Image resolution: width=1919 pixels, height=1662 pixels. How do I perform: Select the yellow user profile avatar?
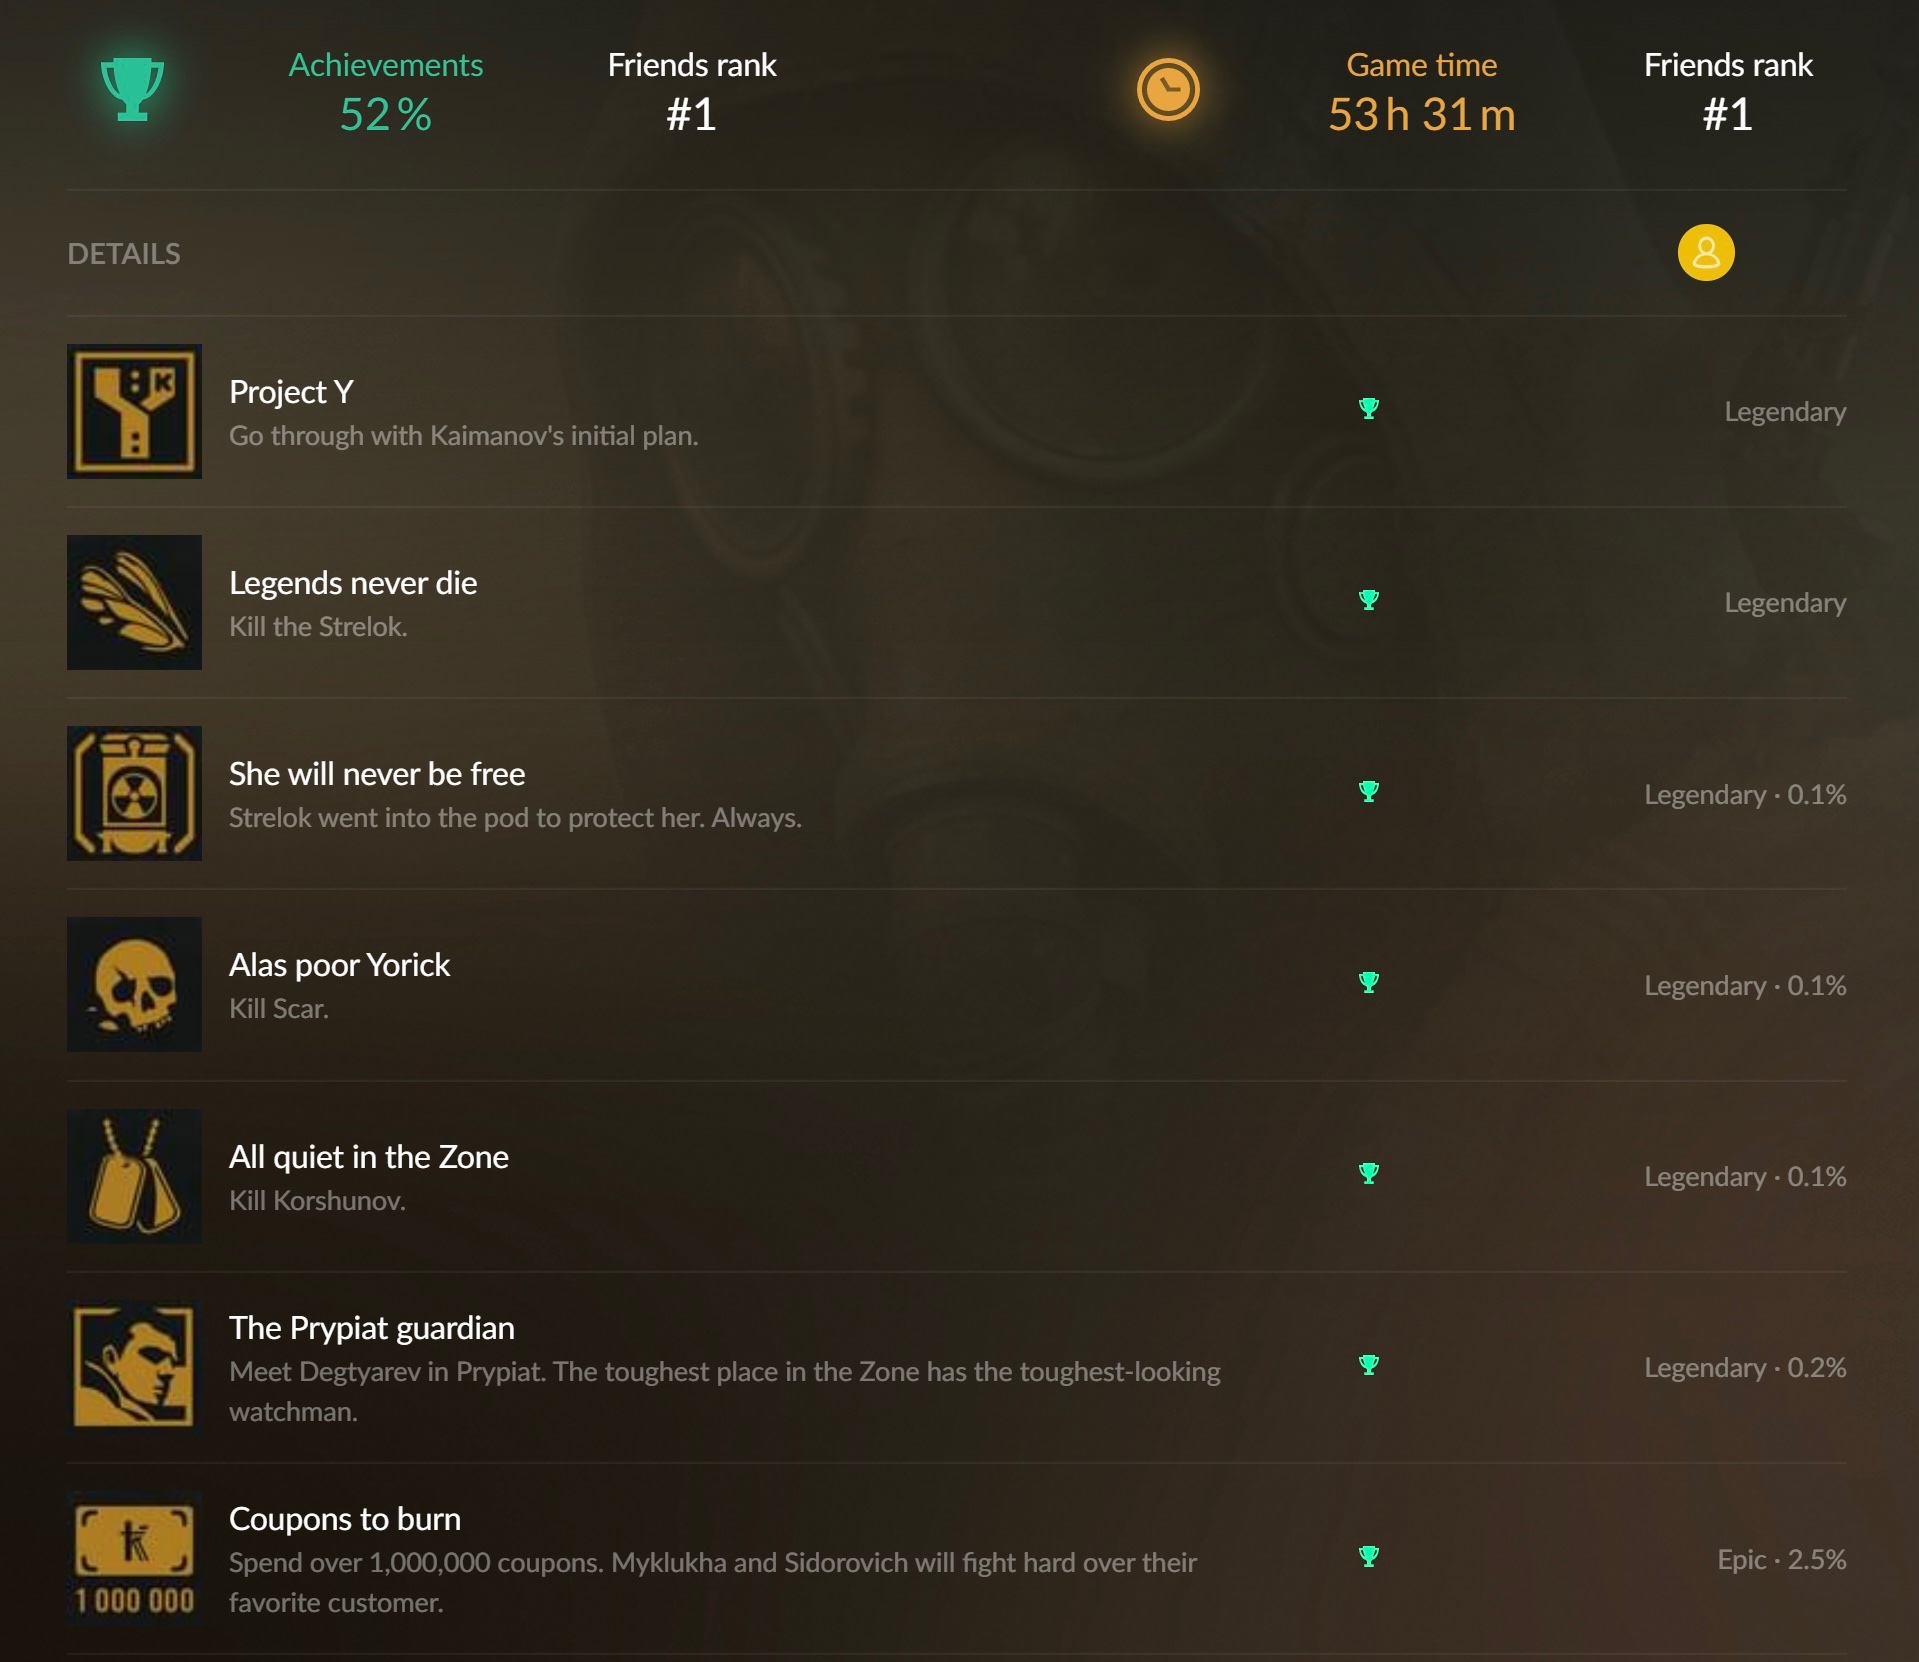(1705, 252)
